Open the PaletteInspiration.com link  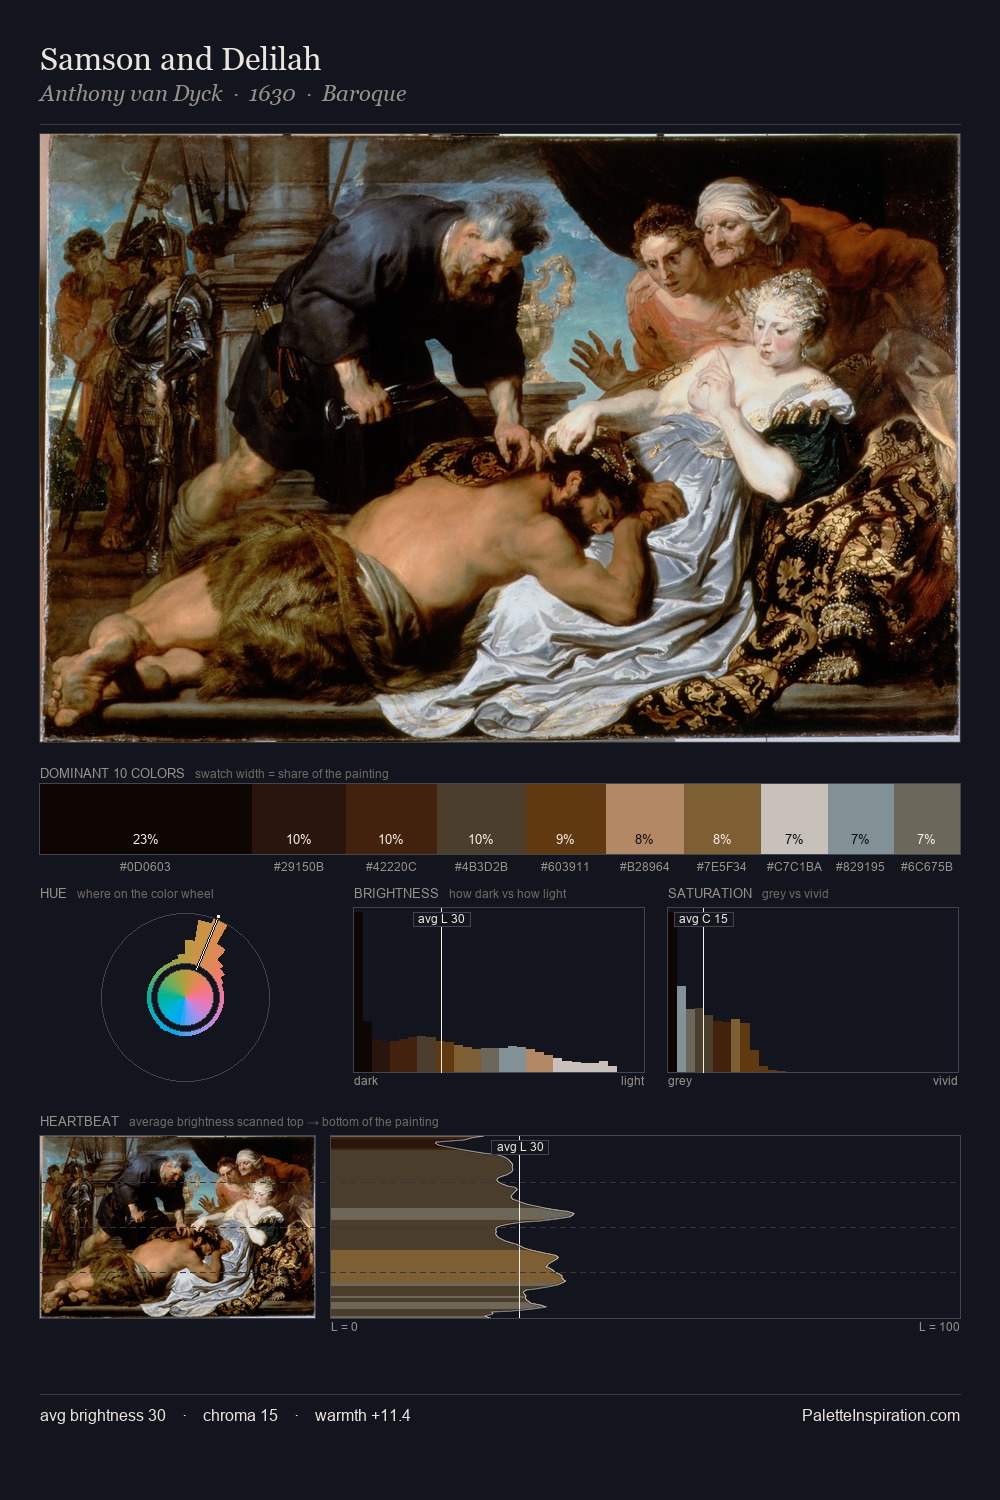881,1415
